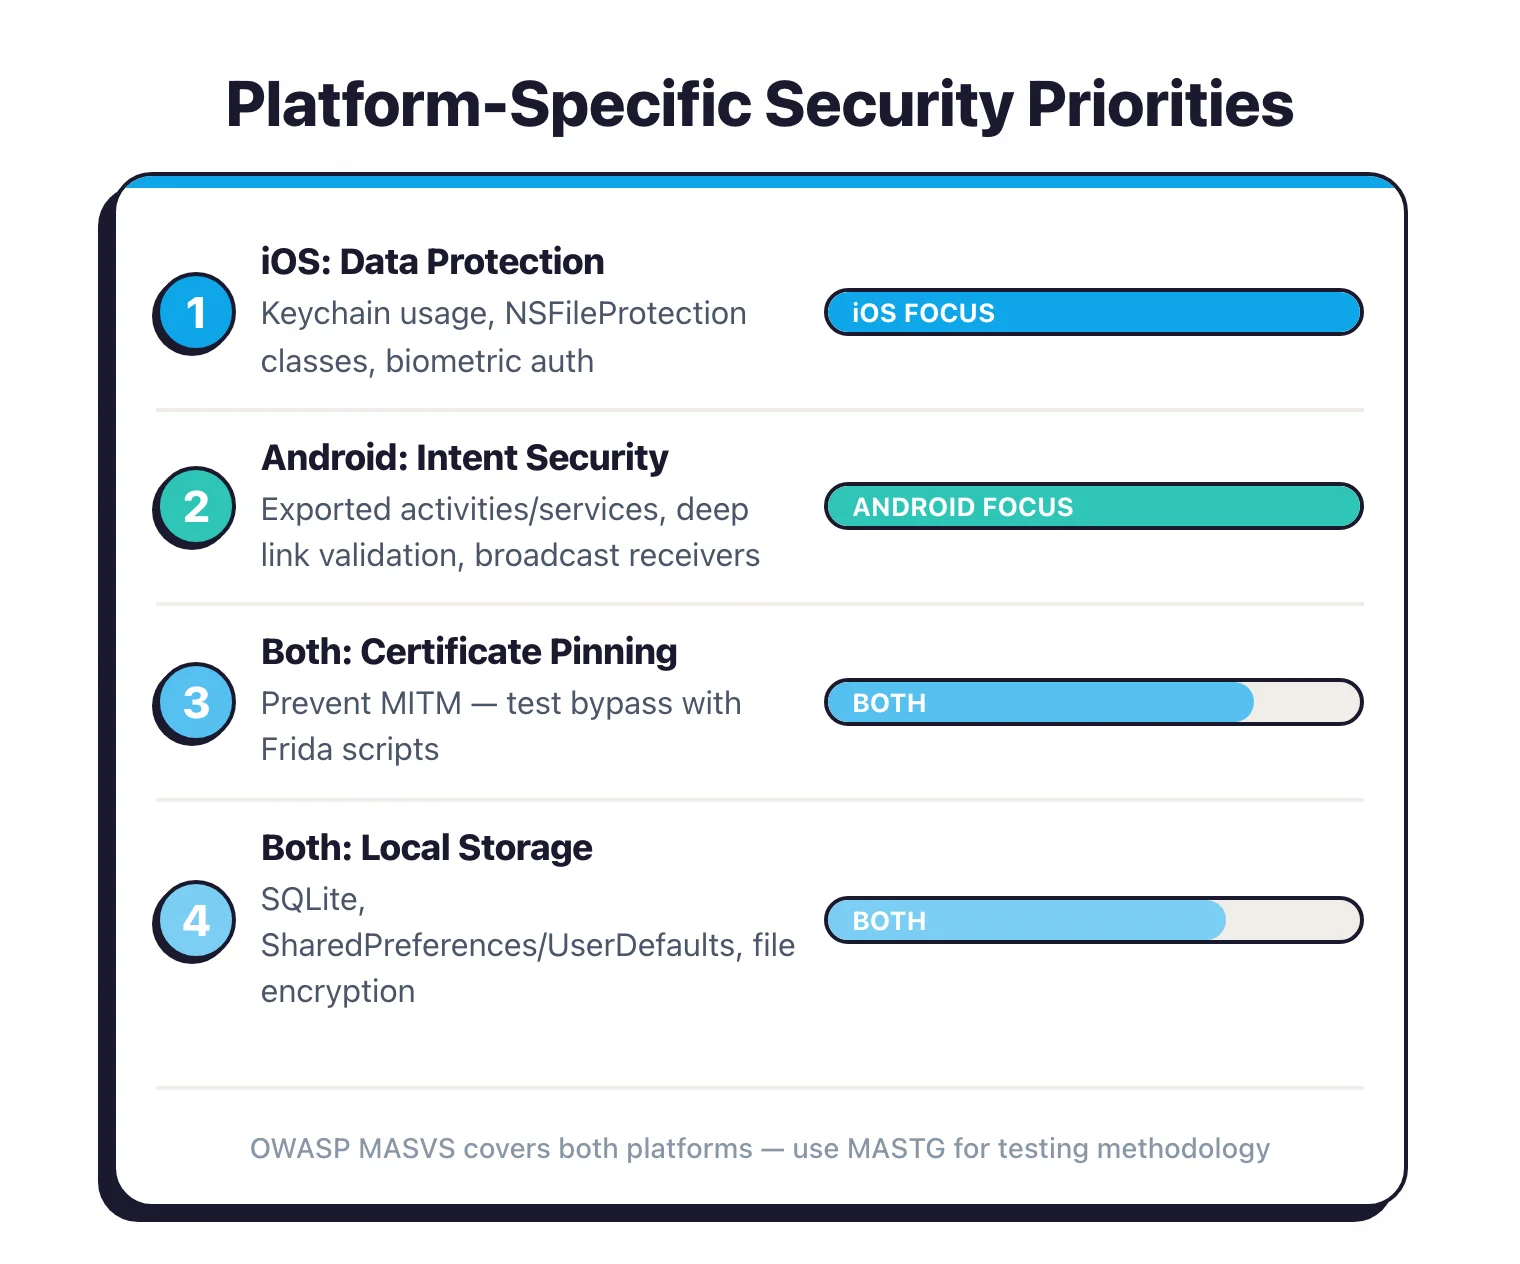Viewport: 1520px width, 1264px height.
Task: Click the OWASP MASVS footer note
Action: click(x=760, y=1148)
